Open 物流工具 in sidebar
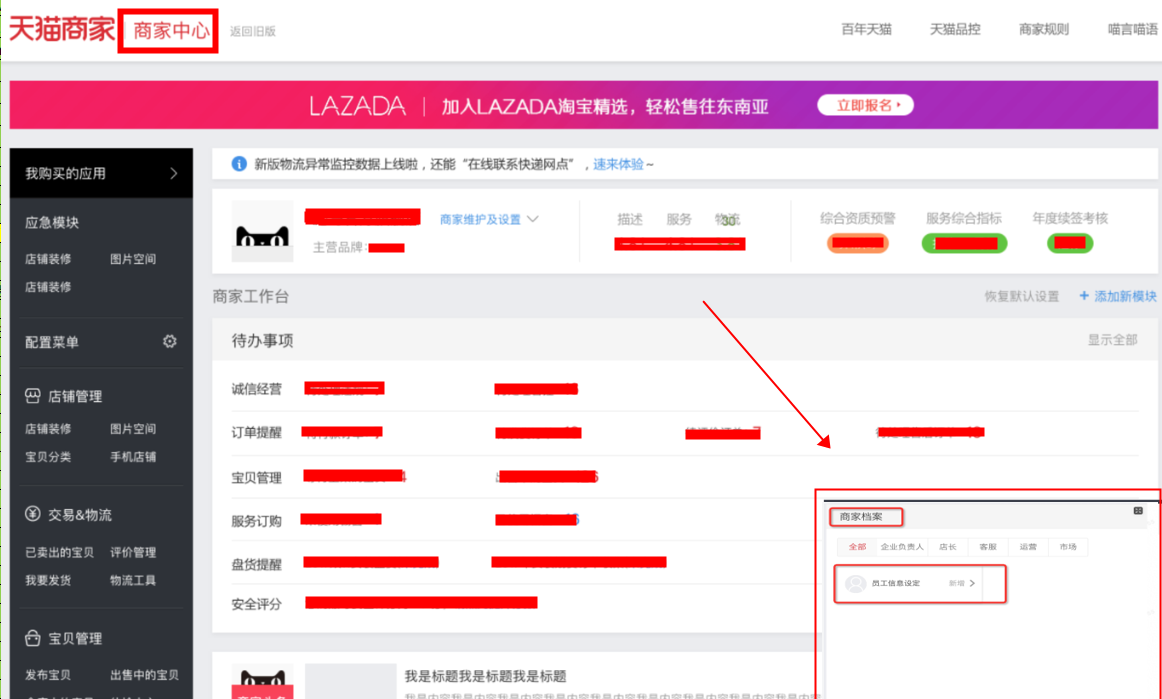The image size is (1162, 699). click(133, 580)
